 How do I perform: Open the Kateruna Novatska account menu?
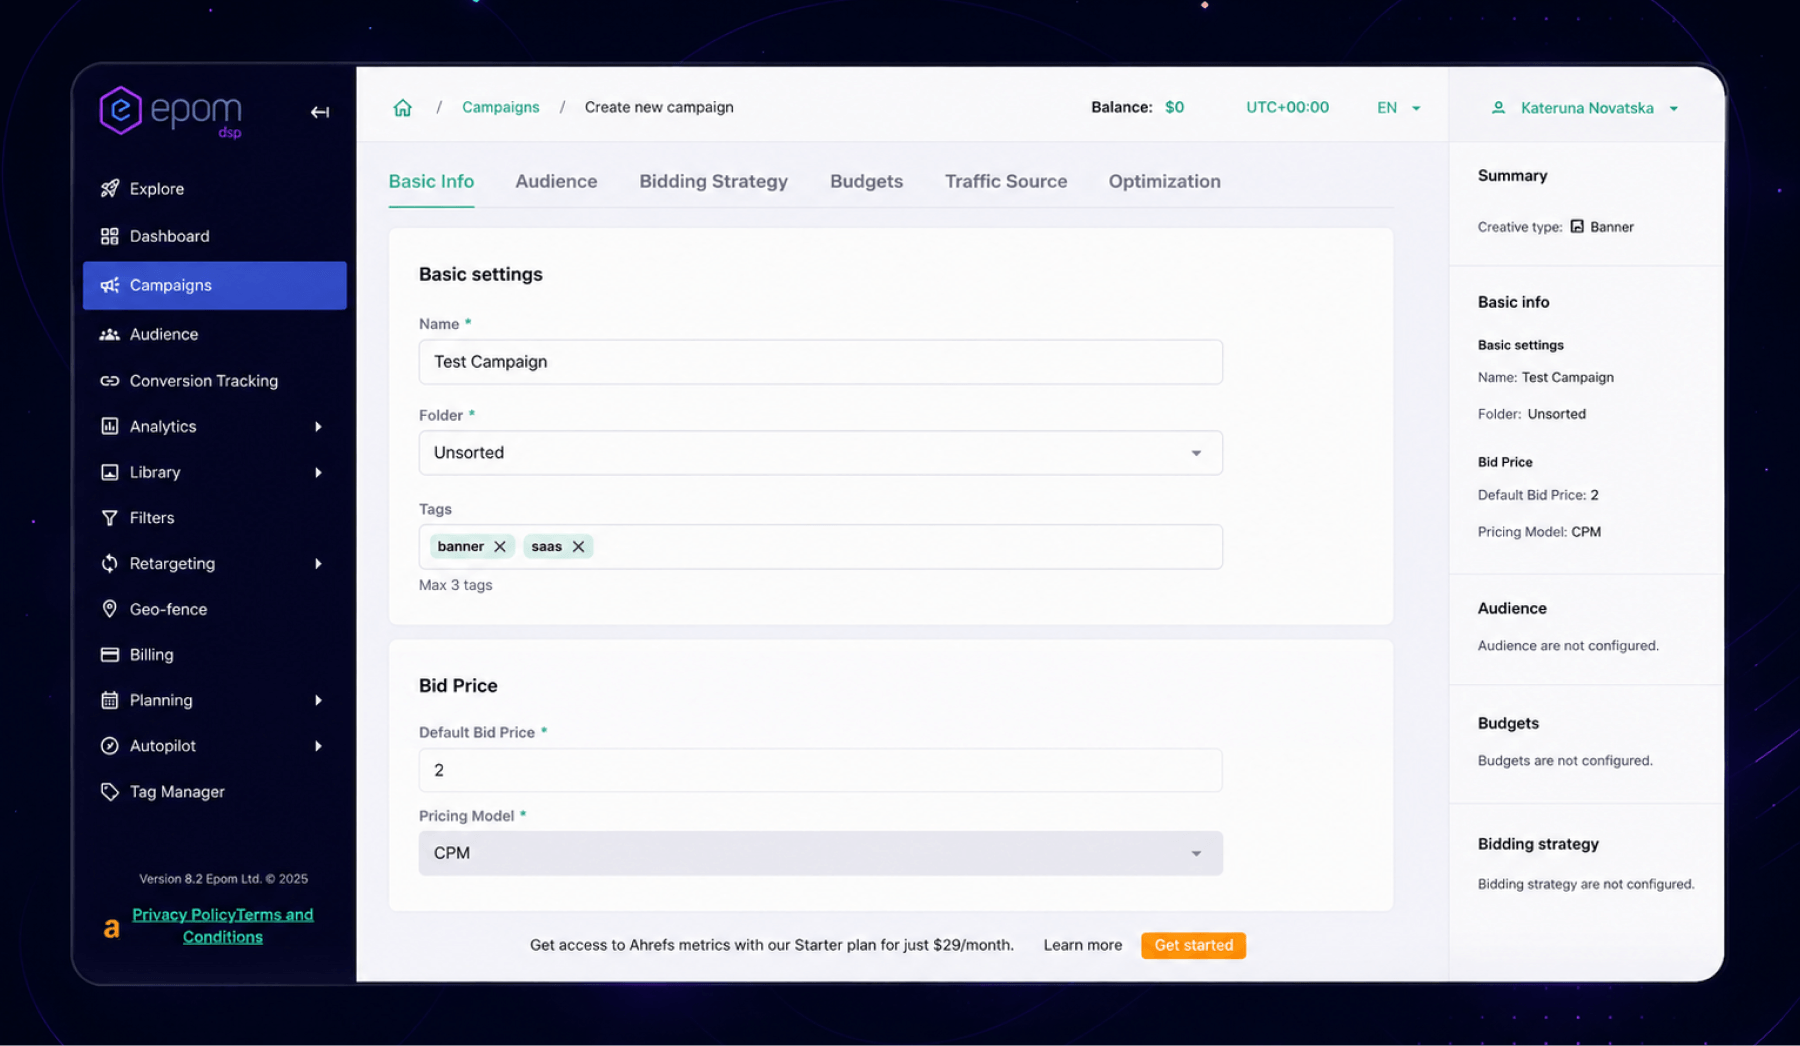[1585, 108]
